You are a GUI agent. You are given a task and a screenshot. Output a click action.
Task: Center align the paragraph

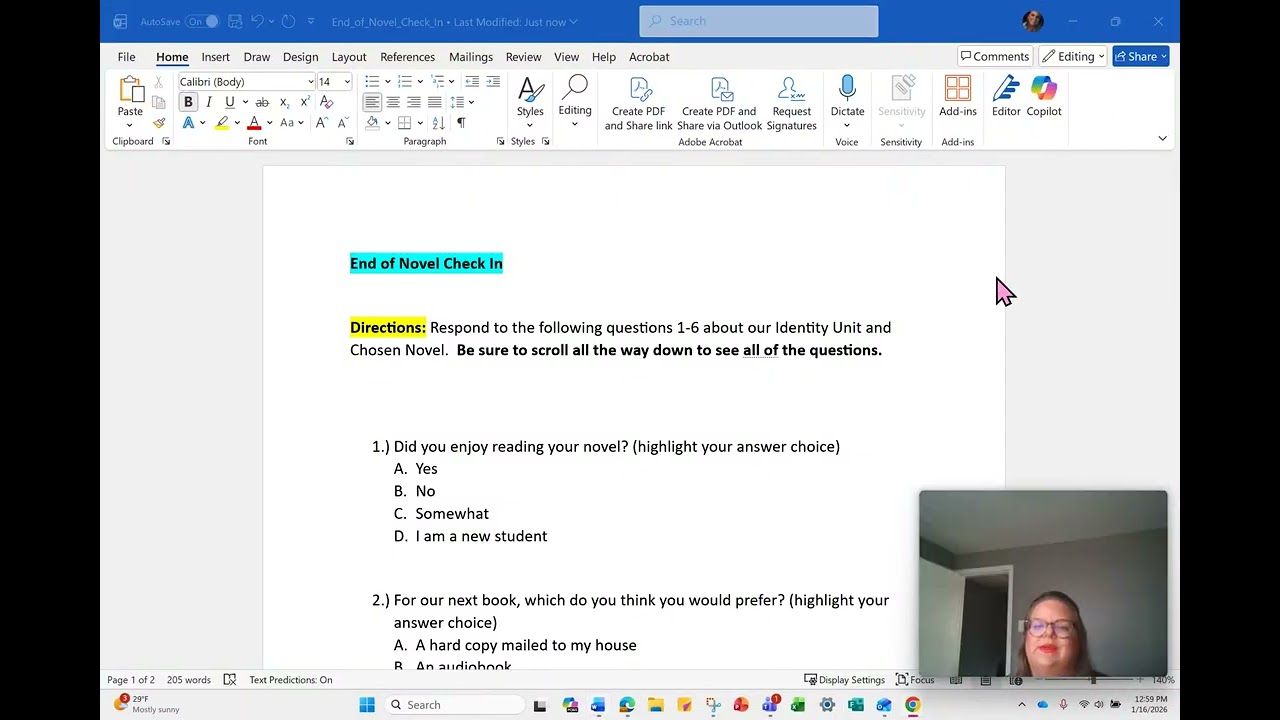point(393,102)
